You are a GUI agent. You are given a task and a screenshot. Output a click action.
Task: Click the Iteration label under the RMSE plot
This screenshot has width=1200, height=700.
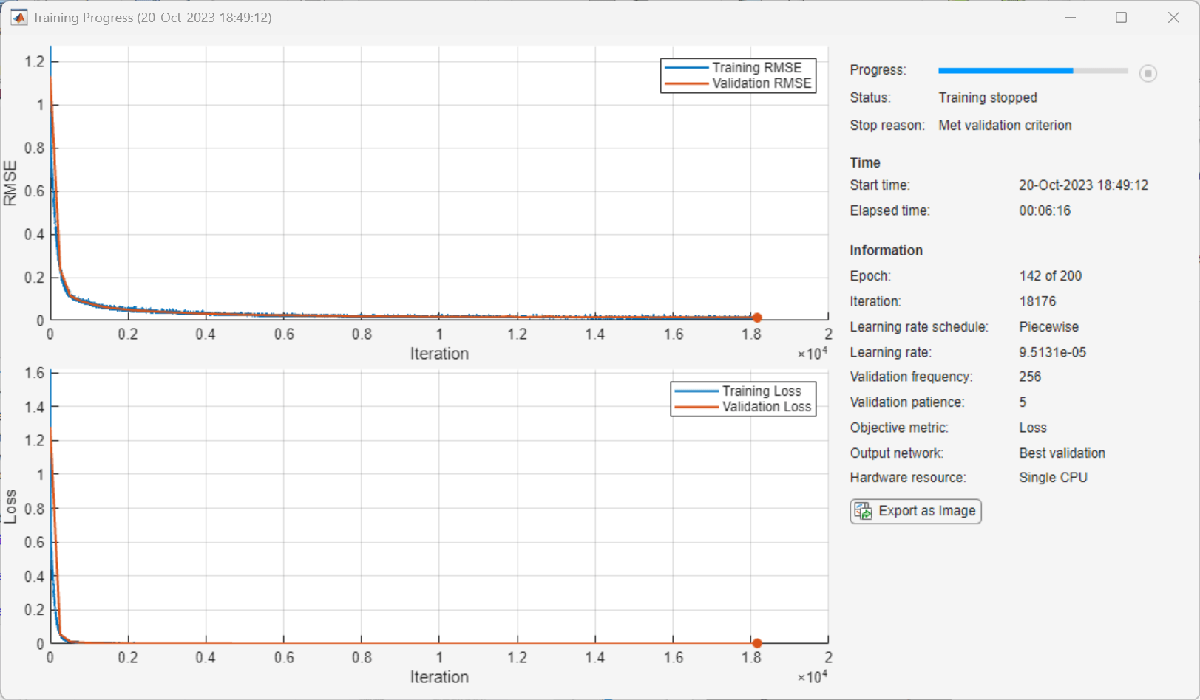coord(439,353)
